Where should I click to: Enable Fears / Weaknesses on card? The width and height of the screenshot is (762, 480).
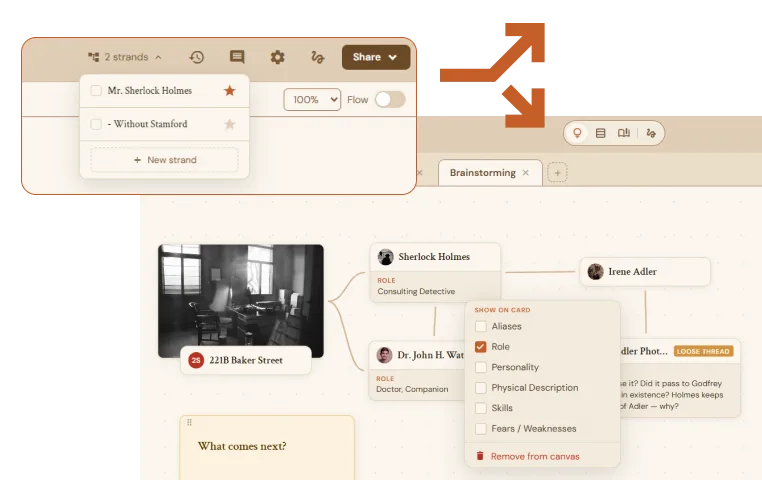[481, 429]
